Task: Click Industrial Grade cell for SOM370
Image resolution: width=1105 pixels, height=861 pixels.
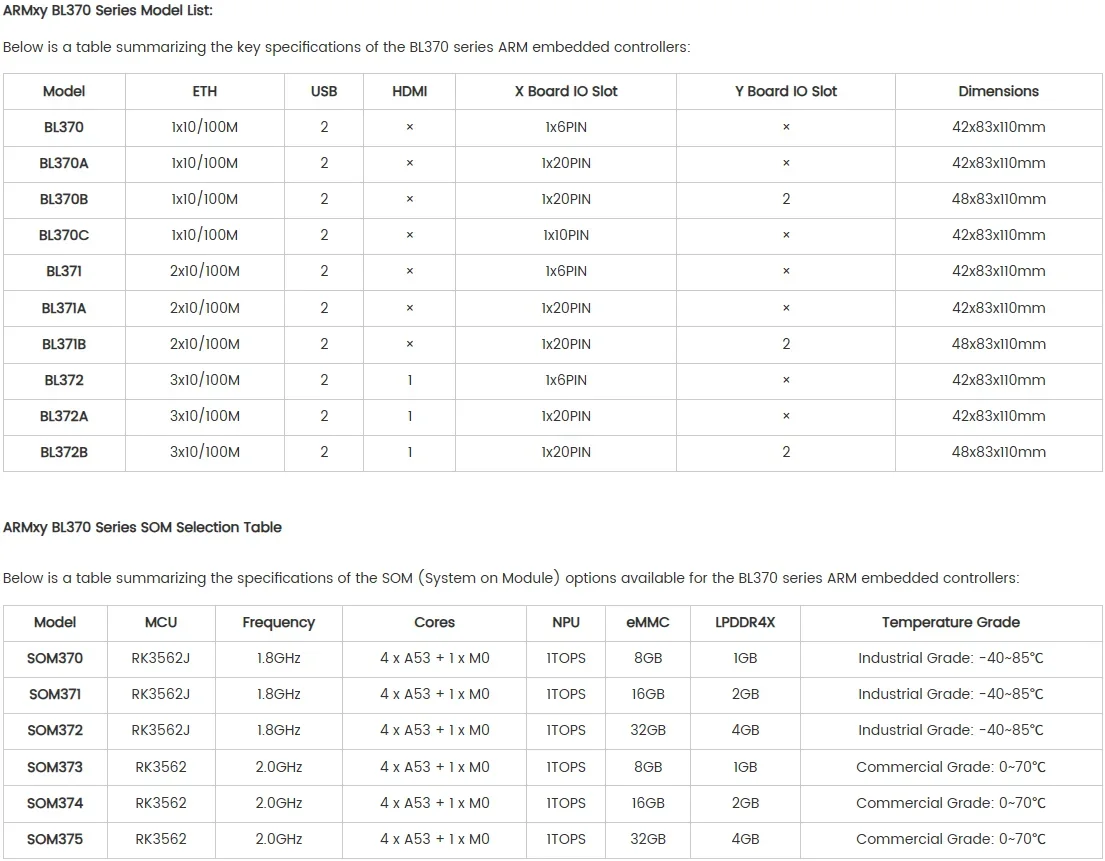Action: pyautogui.click(x=951, y=658)
